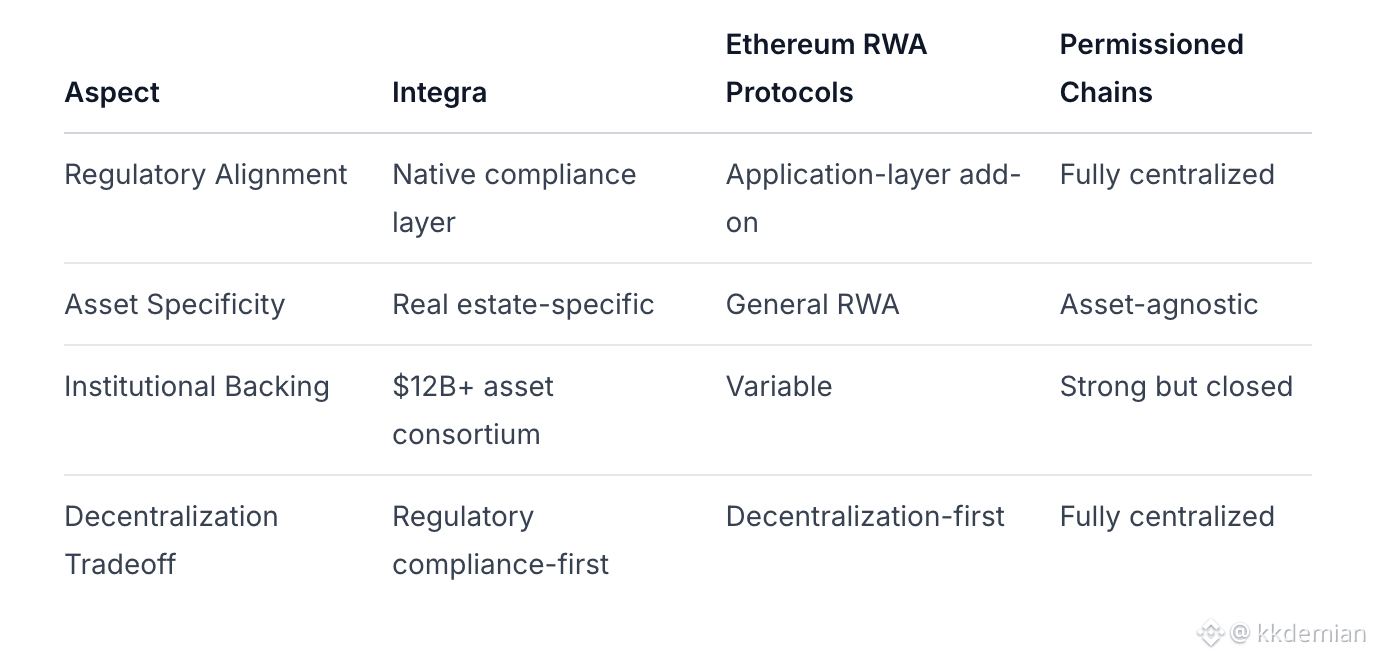
Task: Click the Regulatory Alignment row label
Action: click(x=205, y=174)
